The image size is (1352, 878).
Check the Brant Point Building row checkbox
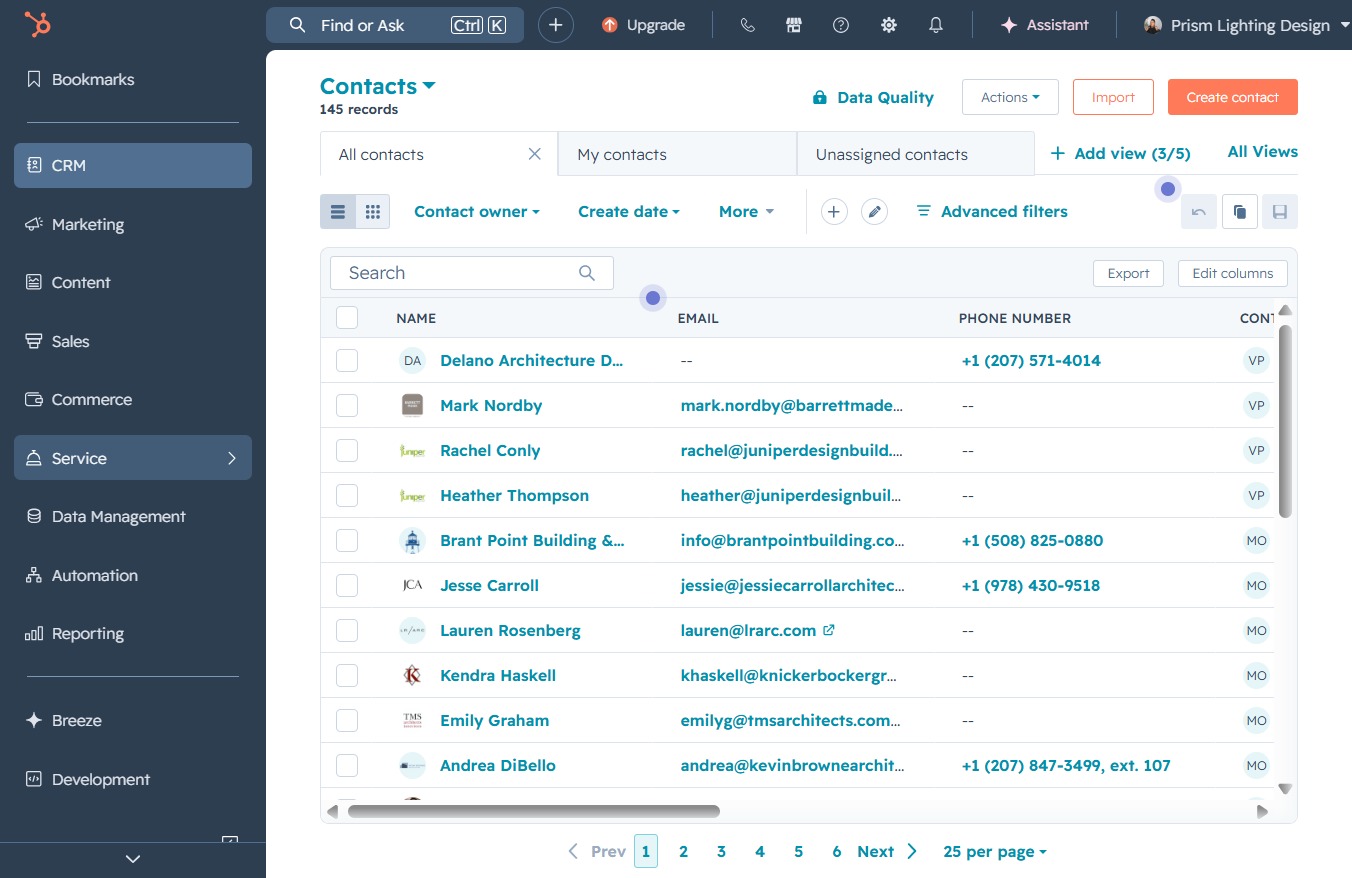pos(347,540)
